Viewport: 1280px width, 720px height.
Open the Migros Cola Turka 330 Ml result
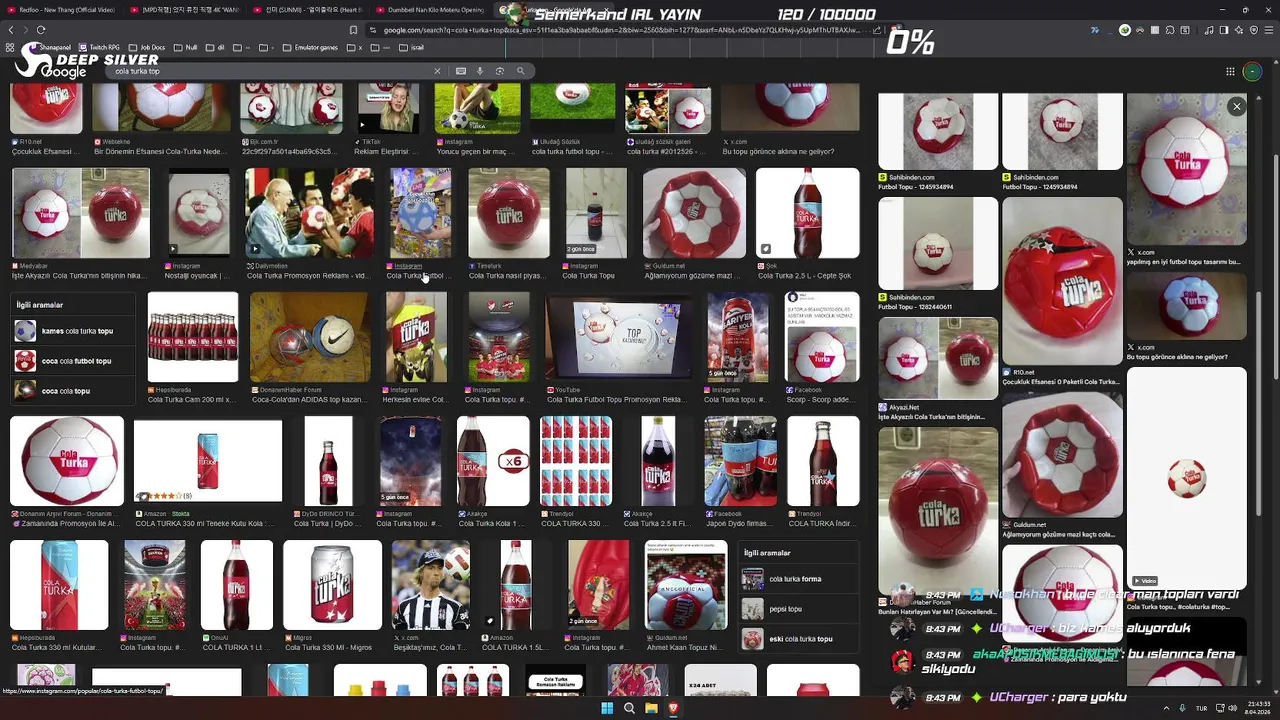tap(332, 585)
